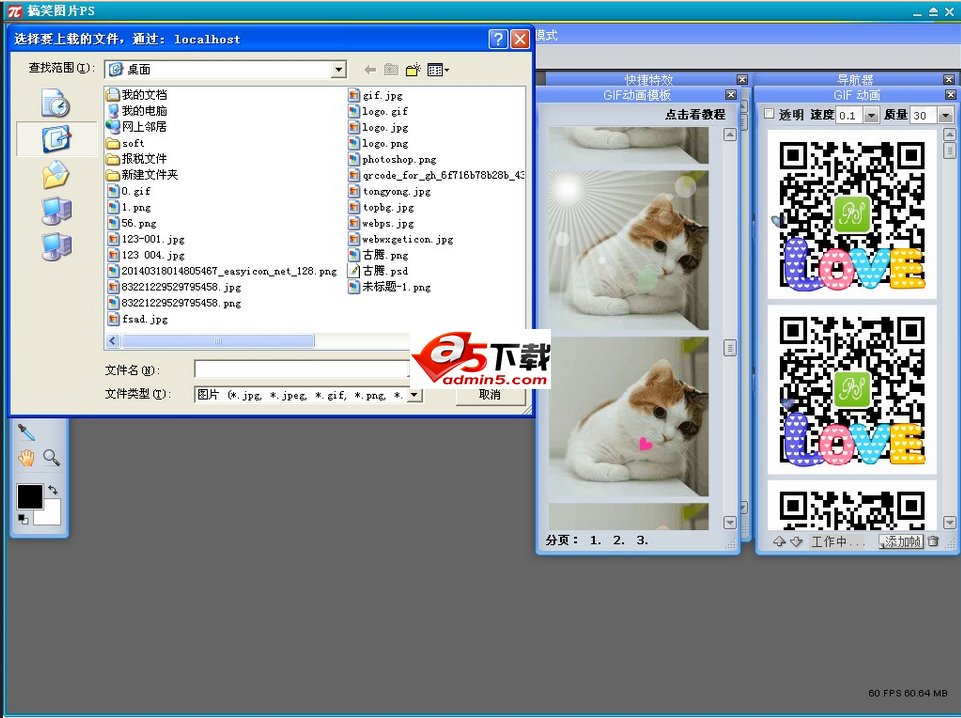This screenshot has height=718, width=961.
Task: Expand the 查找范围 location dropdown
Action: (339, 70)
